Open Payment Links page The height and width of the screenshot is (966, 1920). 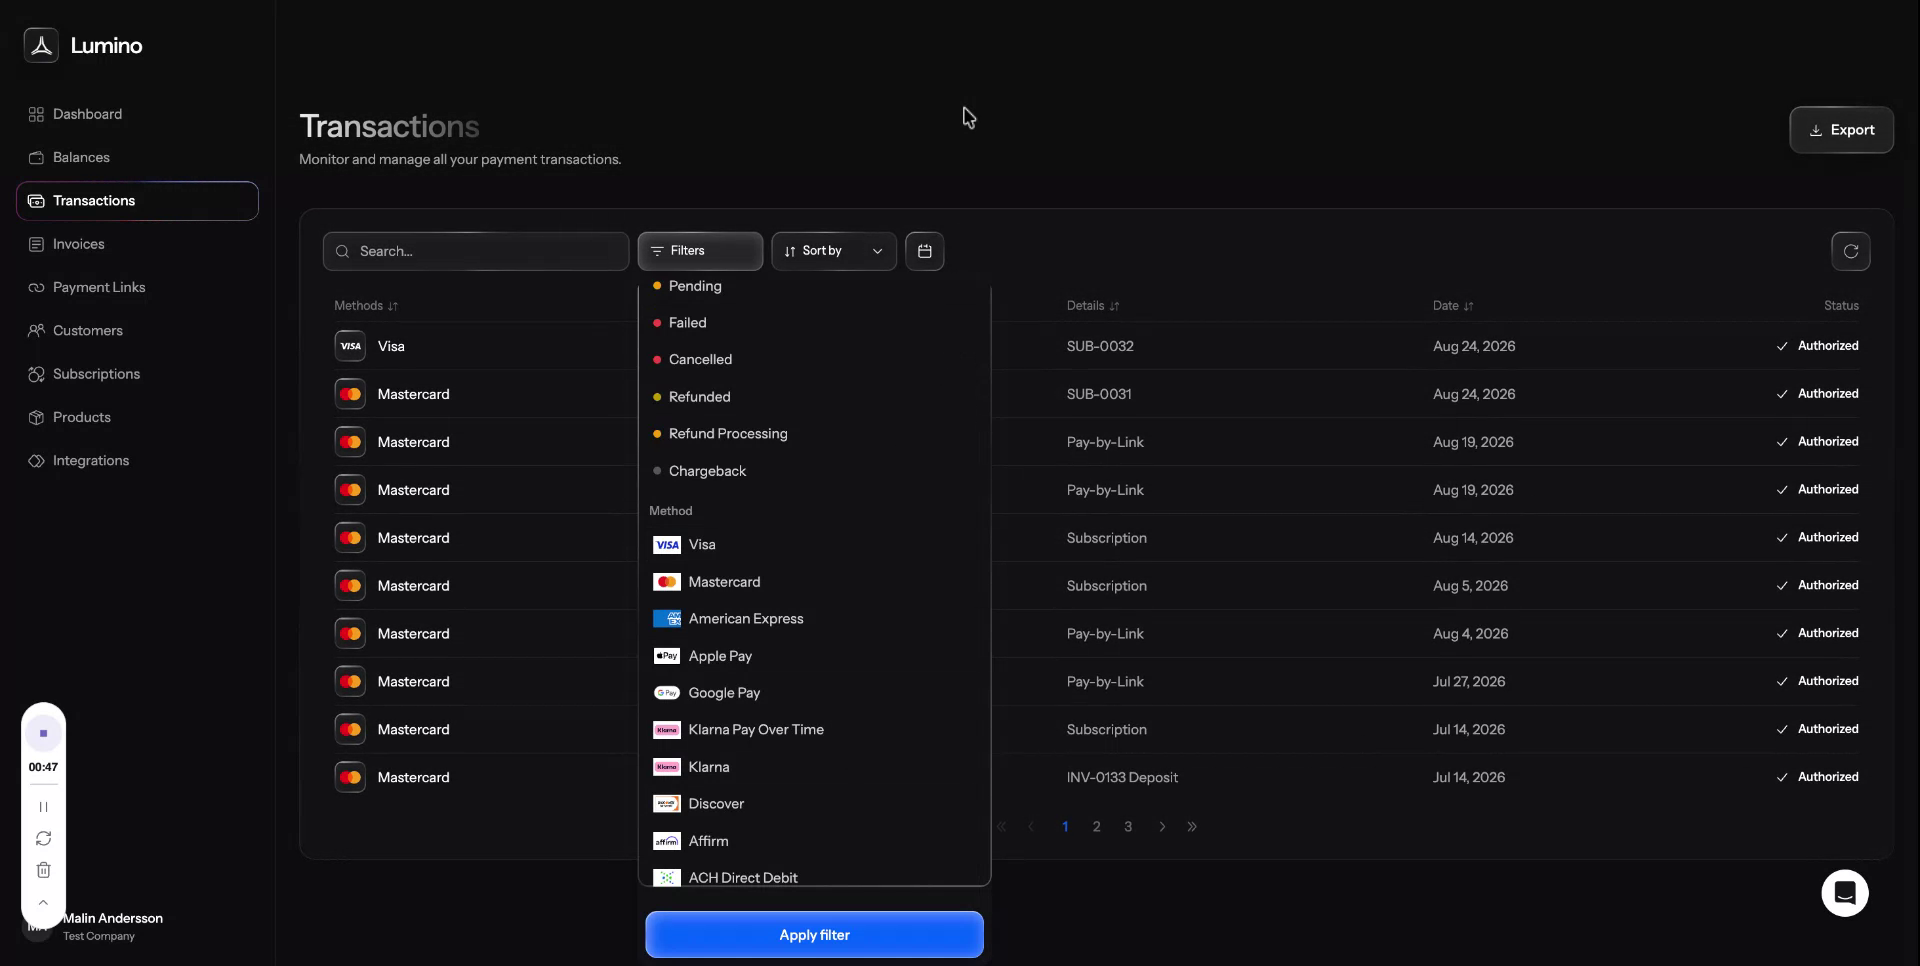click(x=137, y=288)
